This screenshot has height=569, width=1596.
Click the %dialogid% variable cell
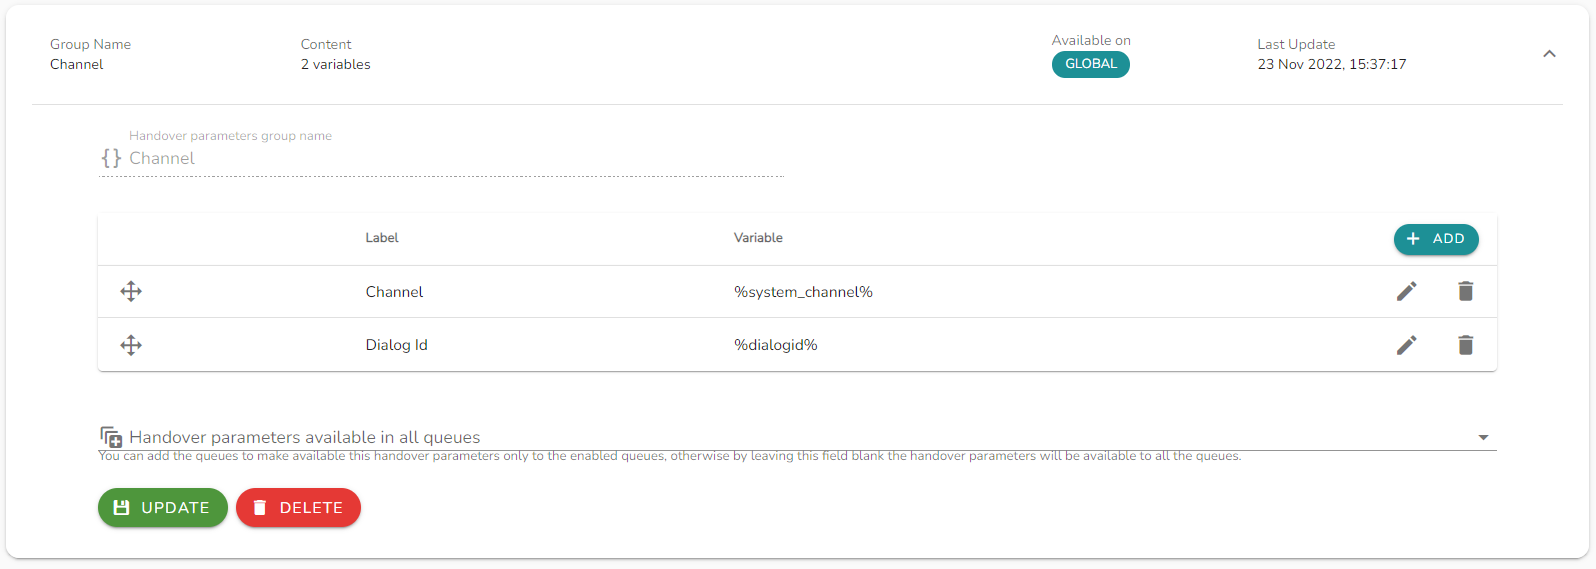[776, 345]
